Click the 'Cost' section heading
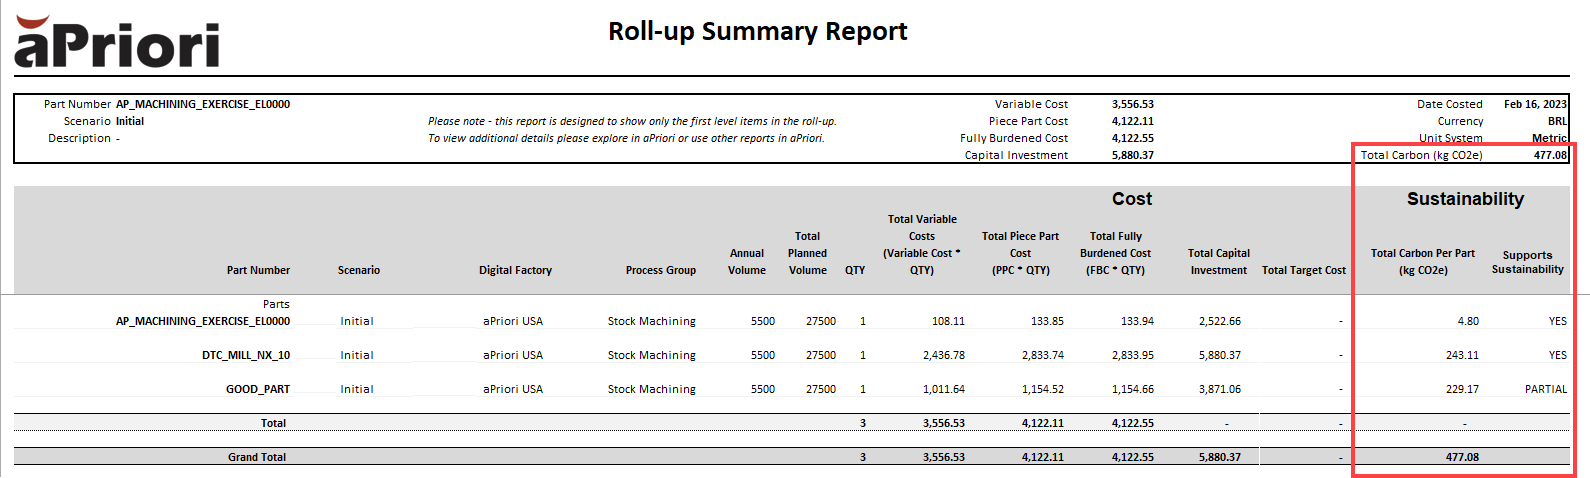The width and height of the screenshot is (1590, 478). [x=1132, y=199]
